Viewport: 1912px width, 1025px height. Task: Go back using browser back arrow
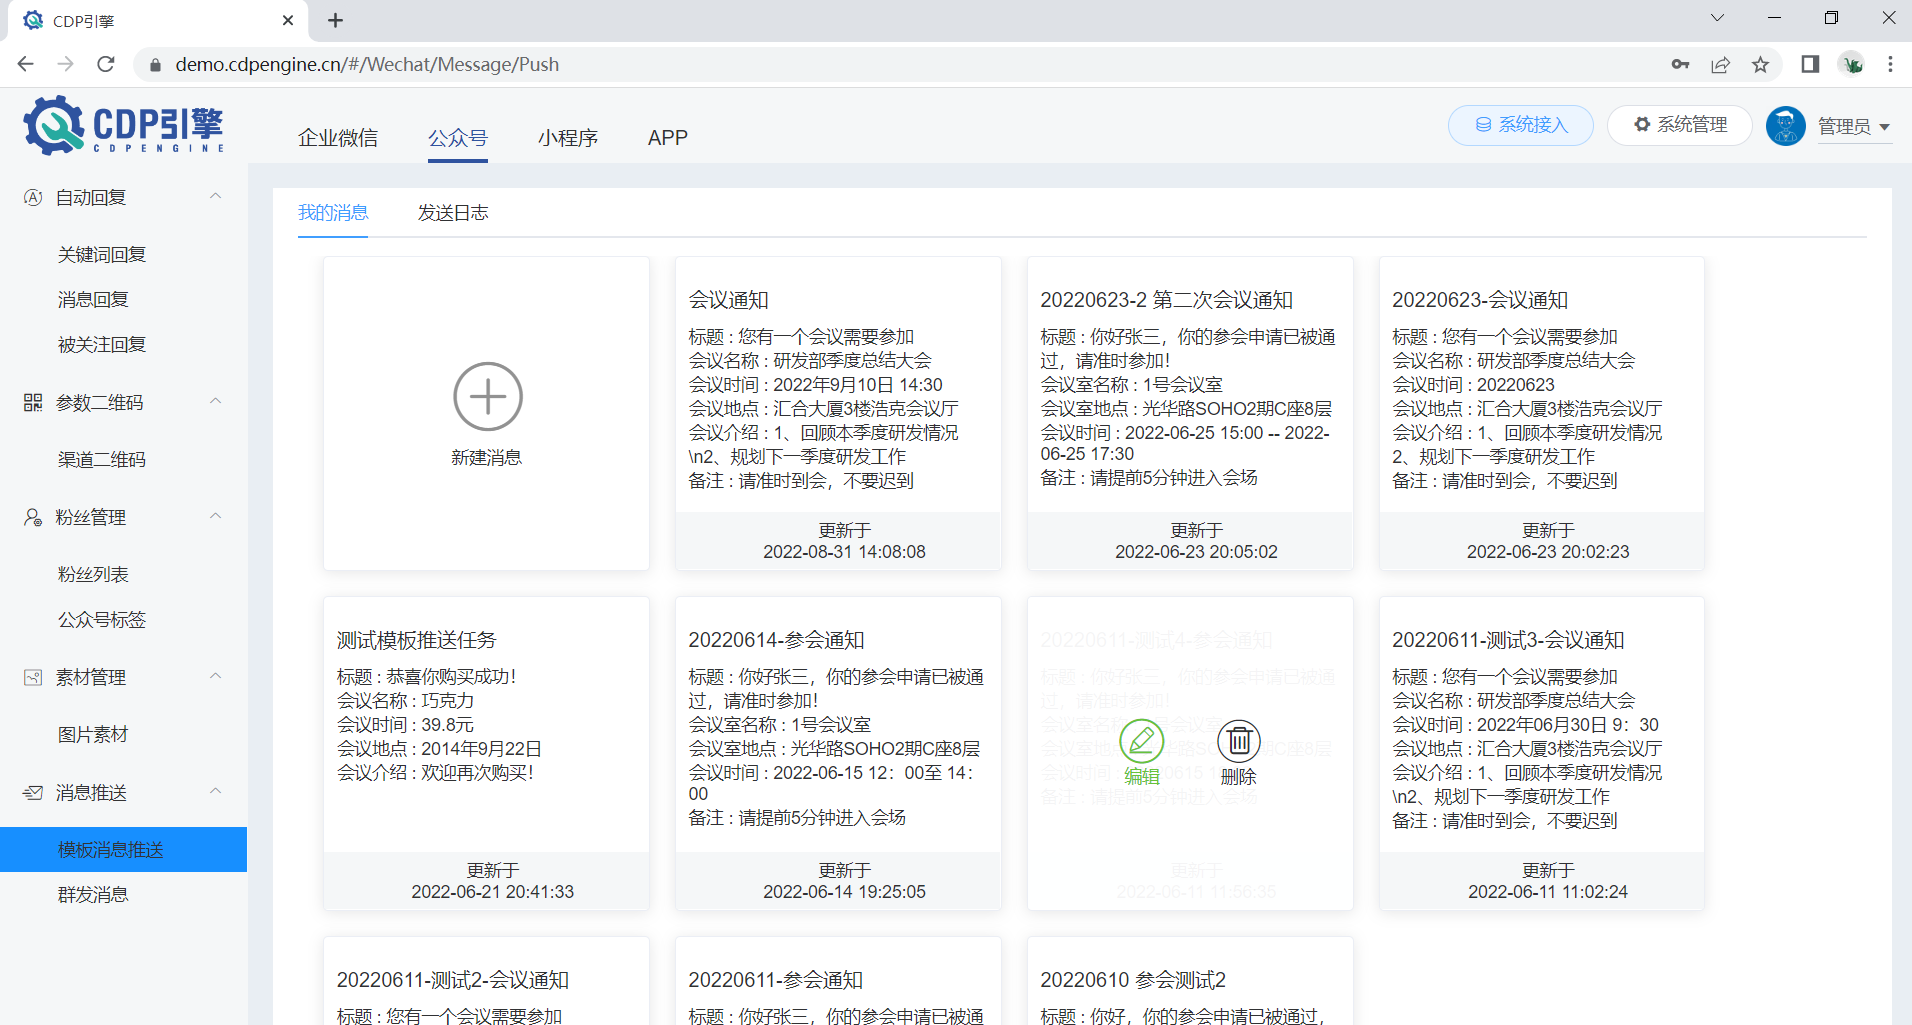coord(26,64)
